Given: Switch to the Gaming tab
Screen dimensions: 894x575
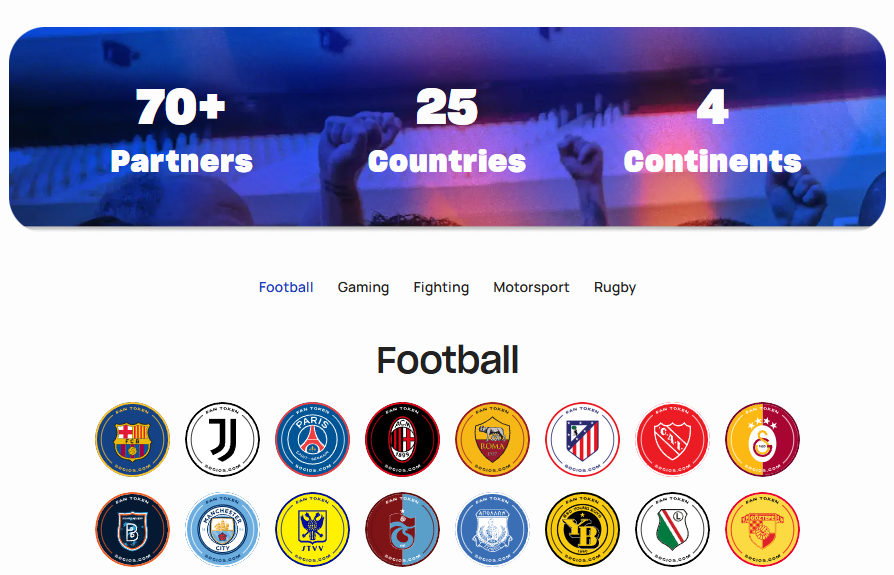Looking at the screenshot, I should click(363, 287).
